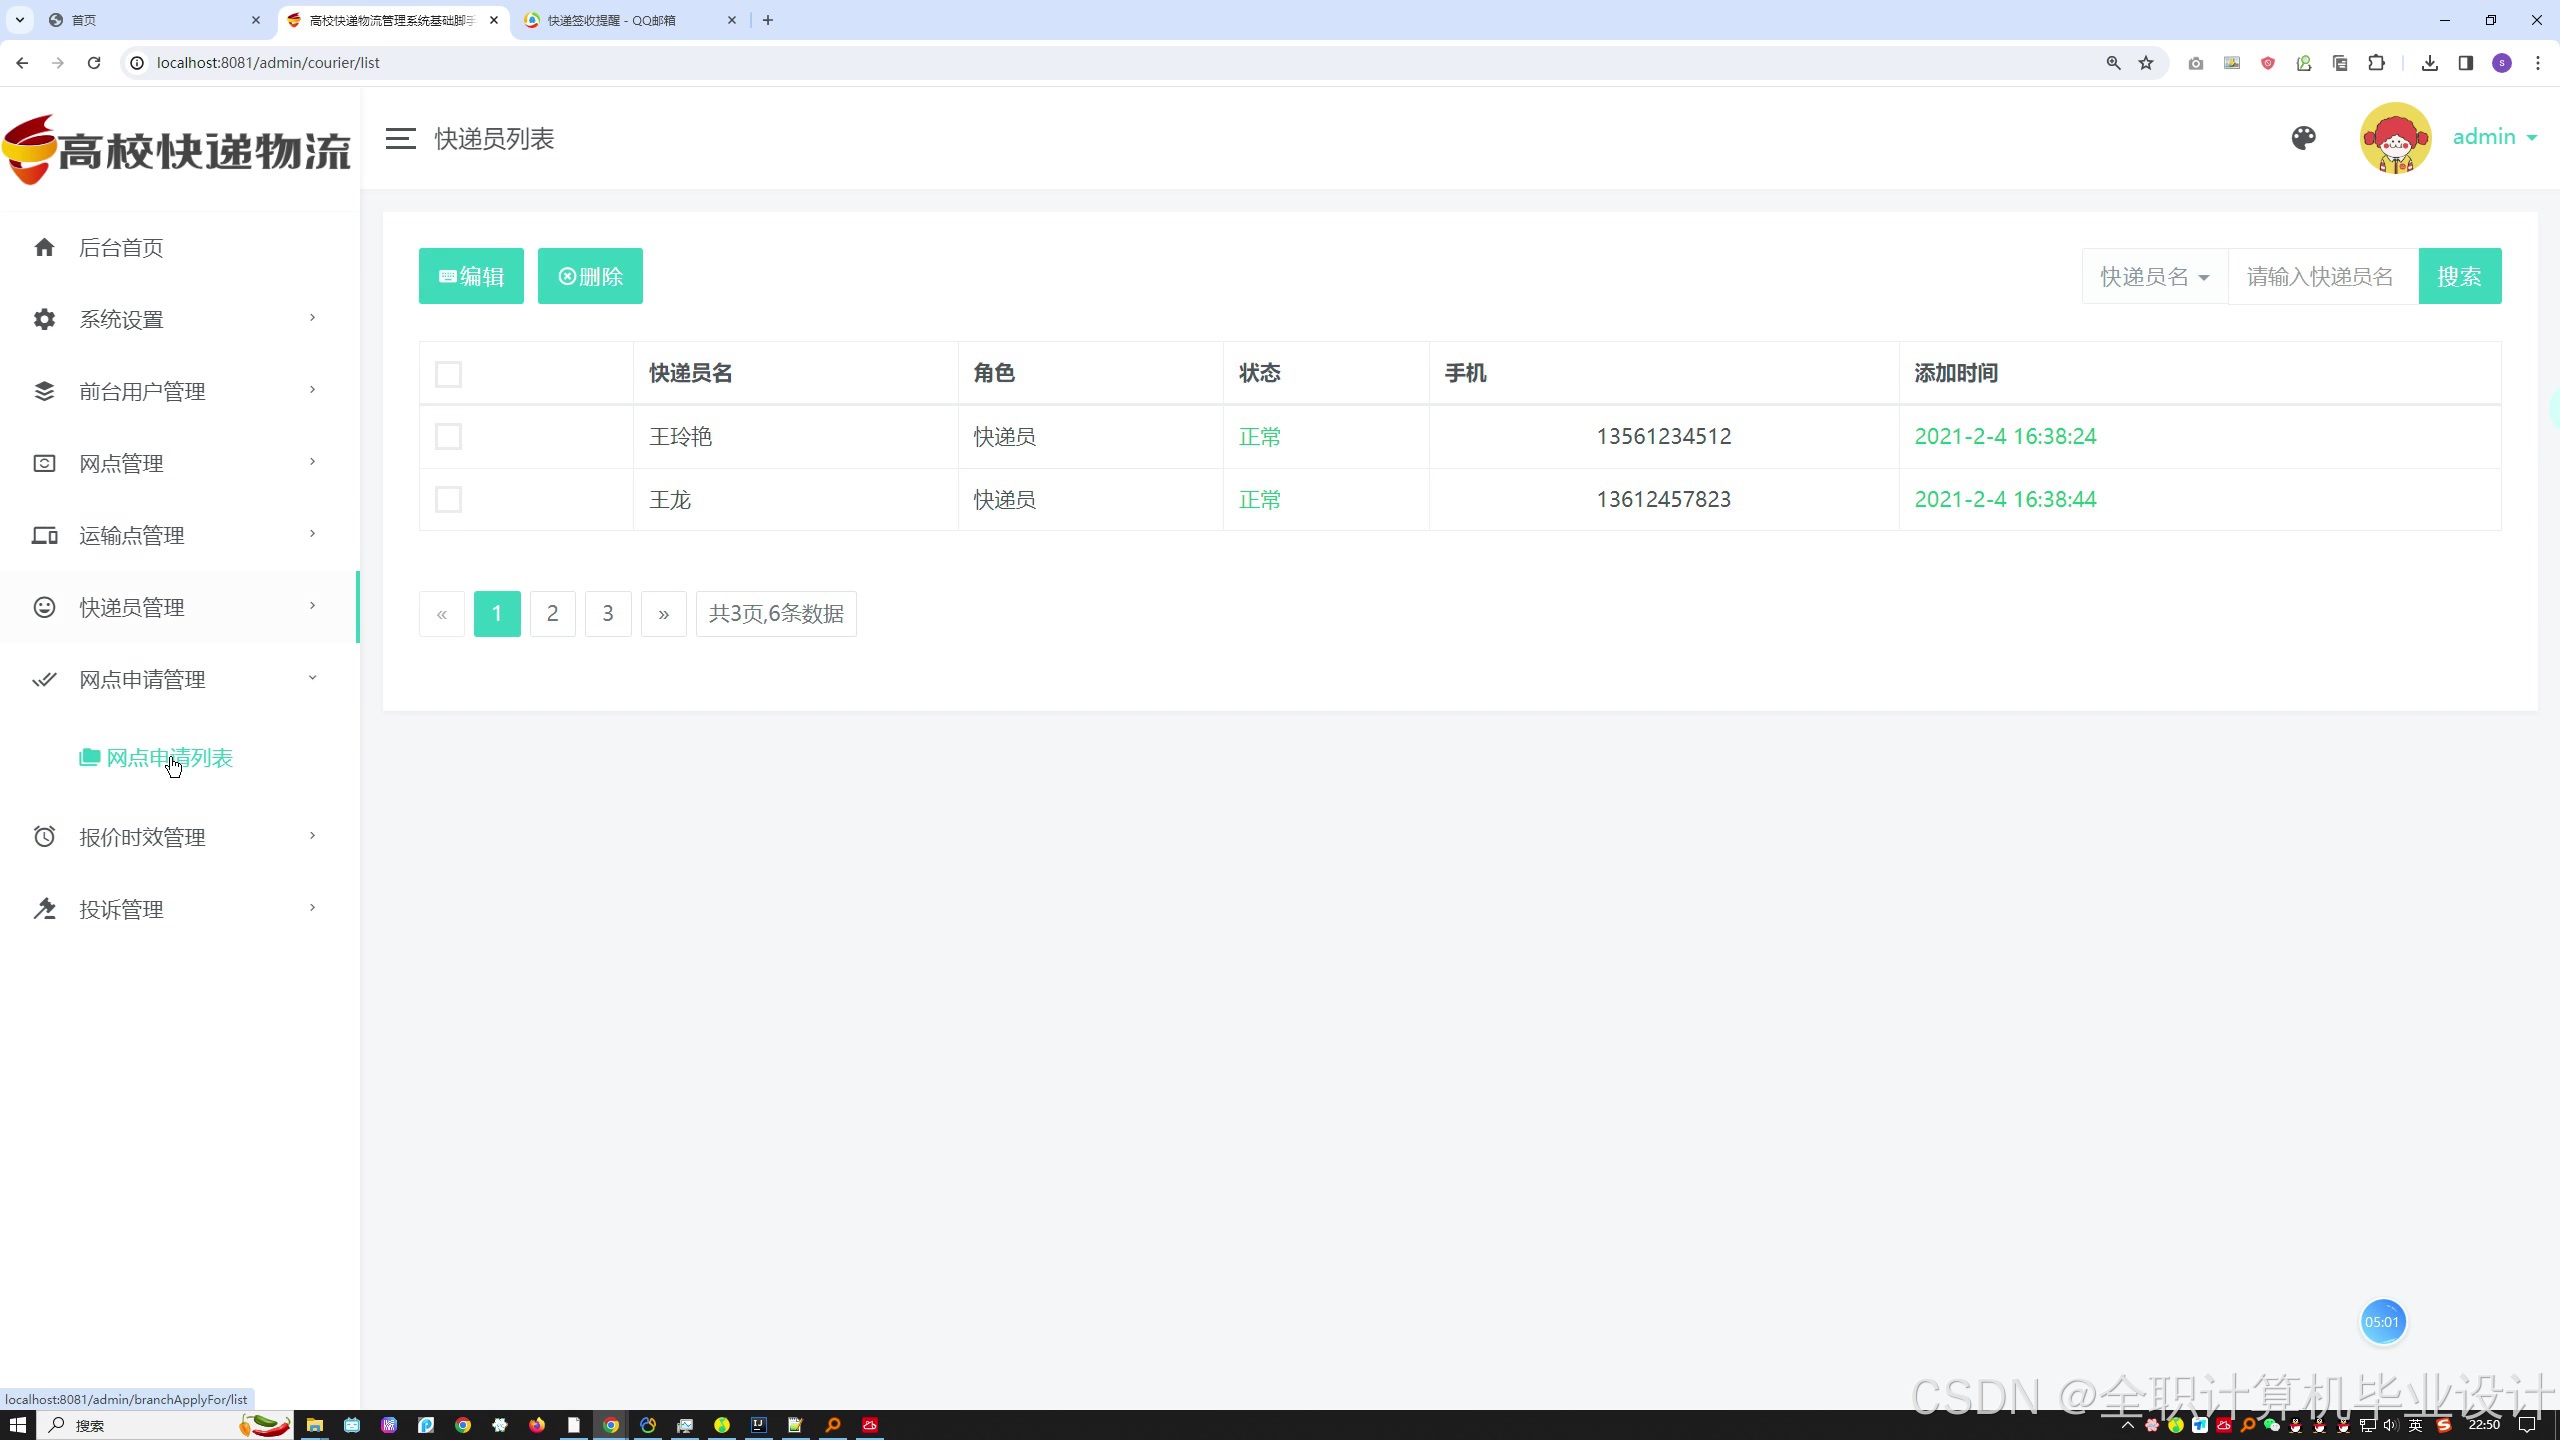2560x1440 pixels.
Task: Click the 请输入快递员名 search input
Action: (2322, 276)
